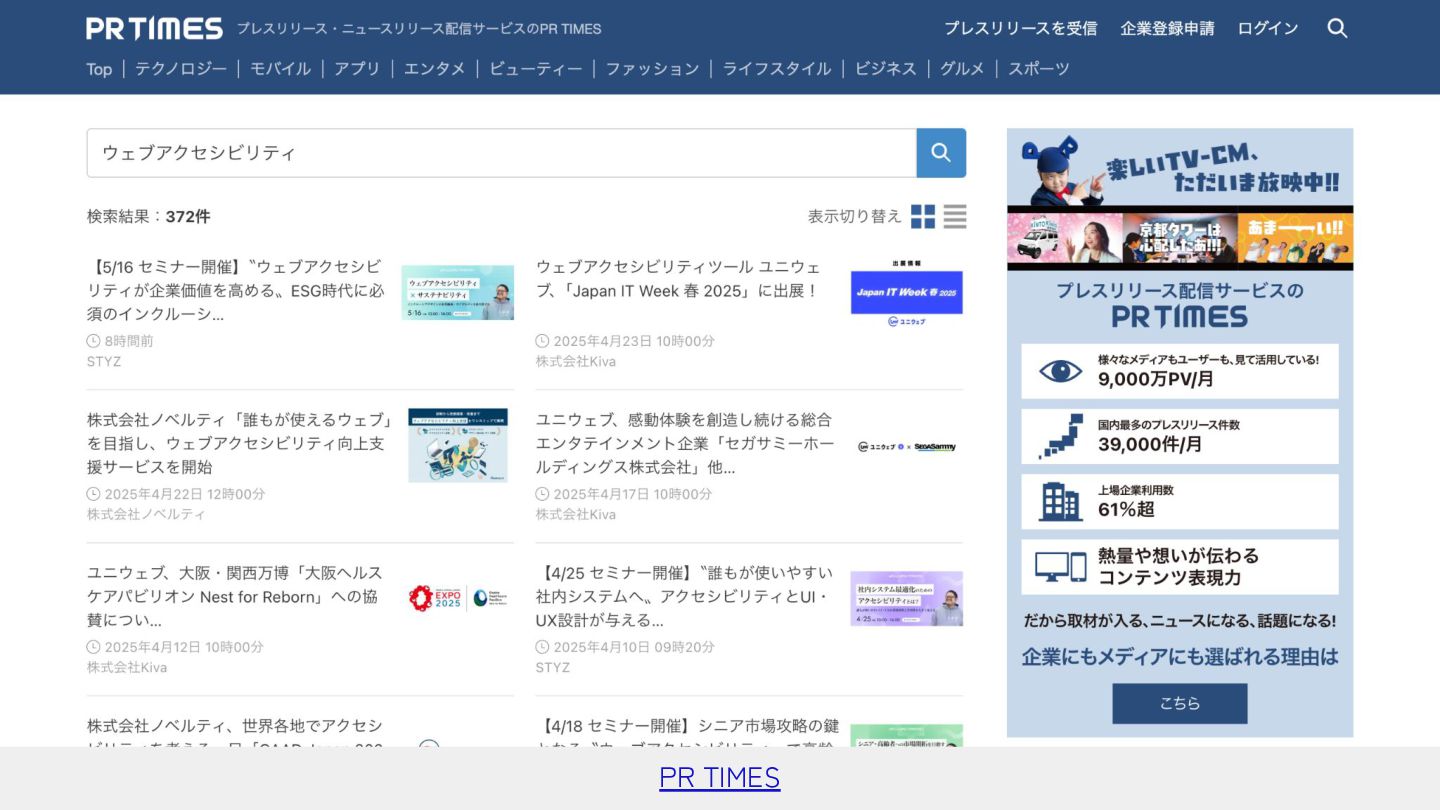Click 株式会社Kiva under the April 23 article
This screenshot has width=1440, height=810.
(576, 362)
